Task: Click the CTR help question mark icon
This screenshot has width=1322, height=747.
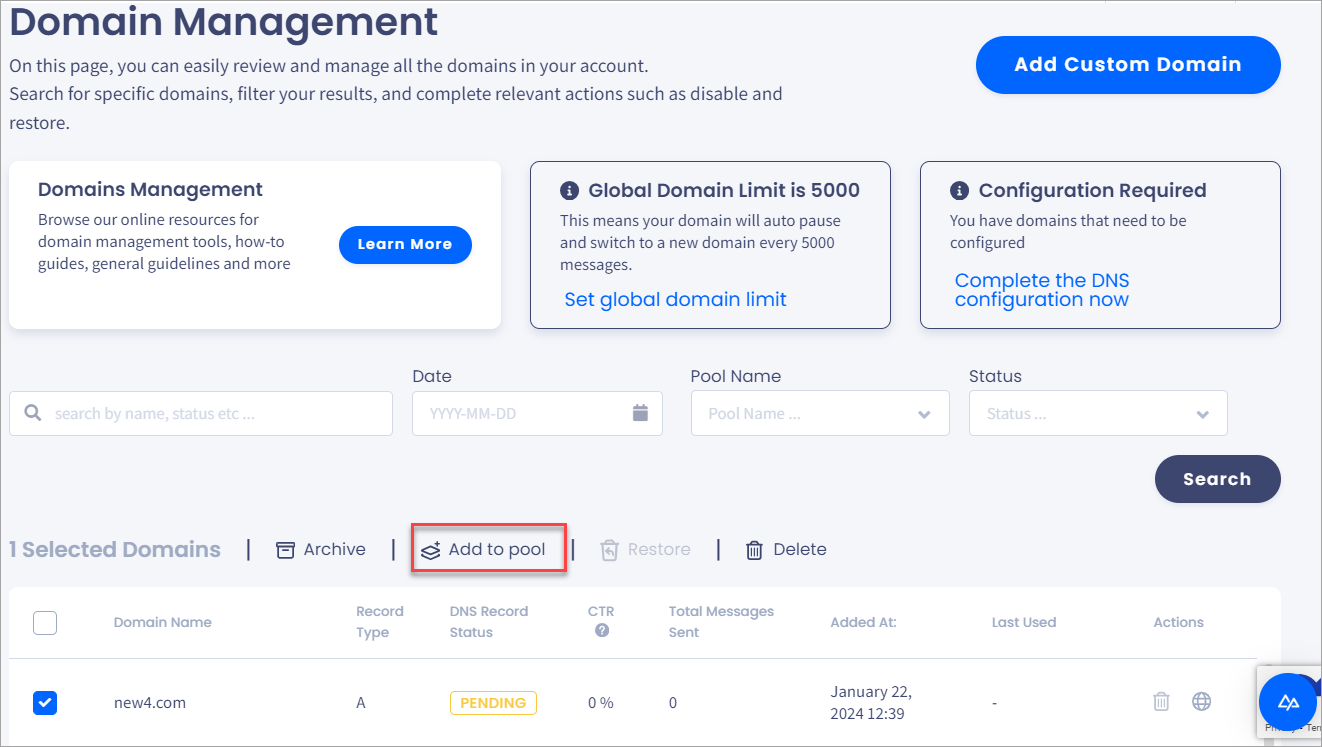Action: [601, 630]
